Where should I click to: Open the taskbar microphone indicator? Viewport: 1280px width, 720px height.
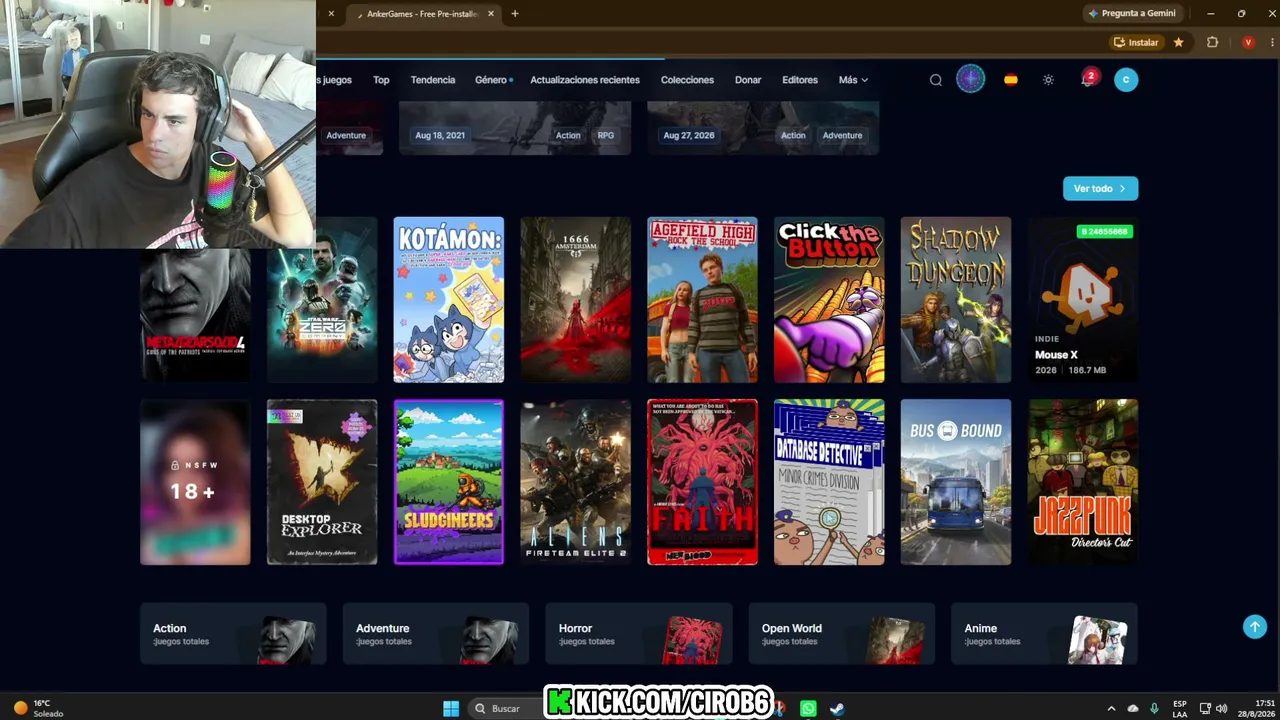[1154, 709]
